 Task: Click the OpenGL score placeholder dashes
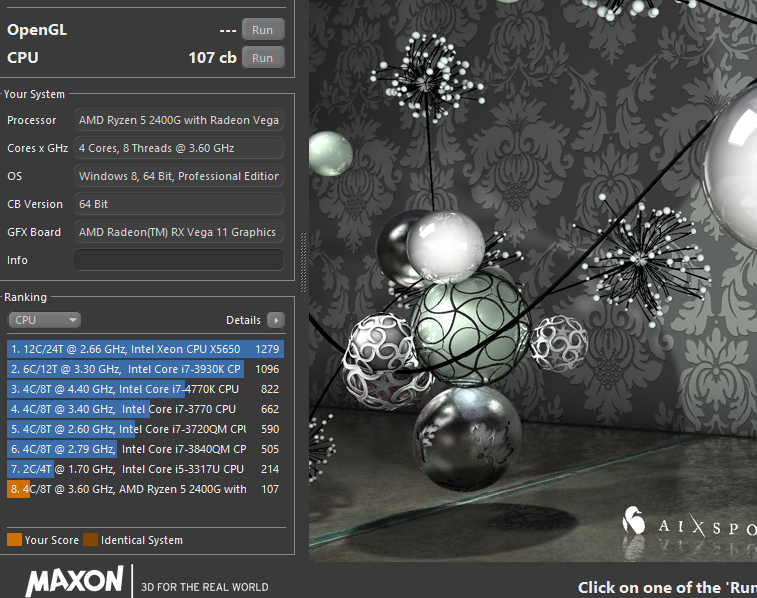(227, 30)
